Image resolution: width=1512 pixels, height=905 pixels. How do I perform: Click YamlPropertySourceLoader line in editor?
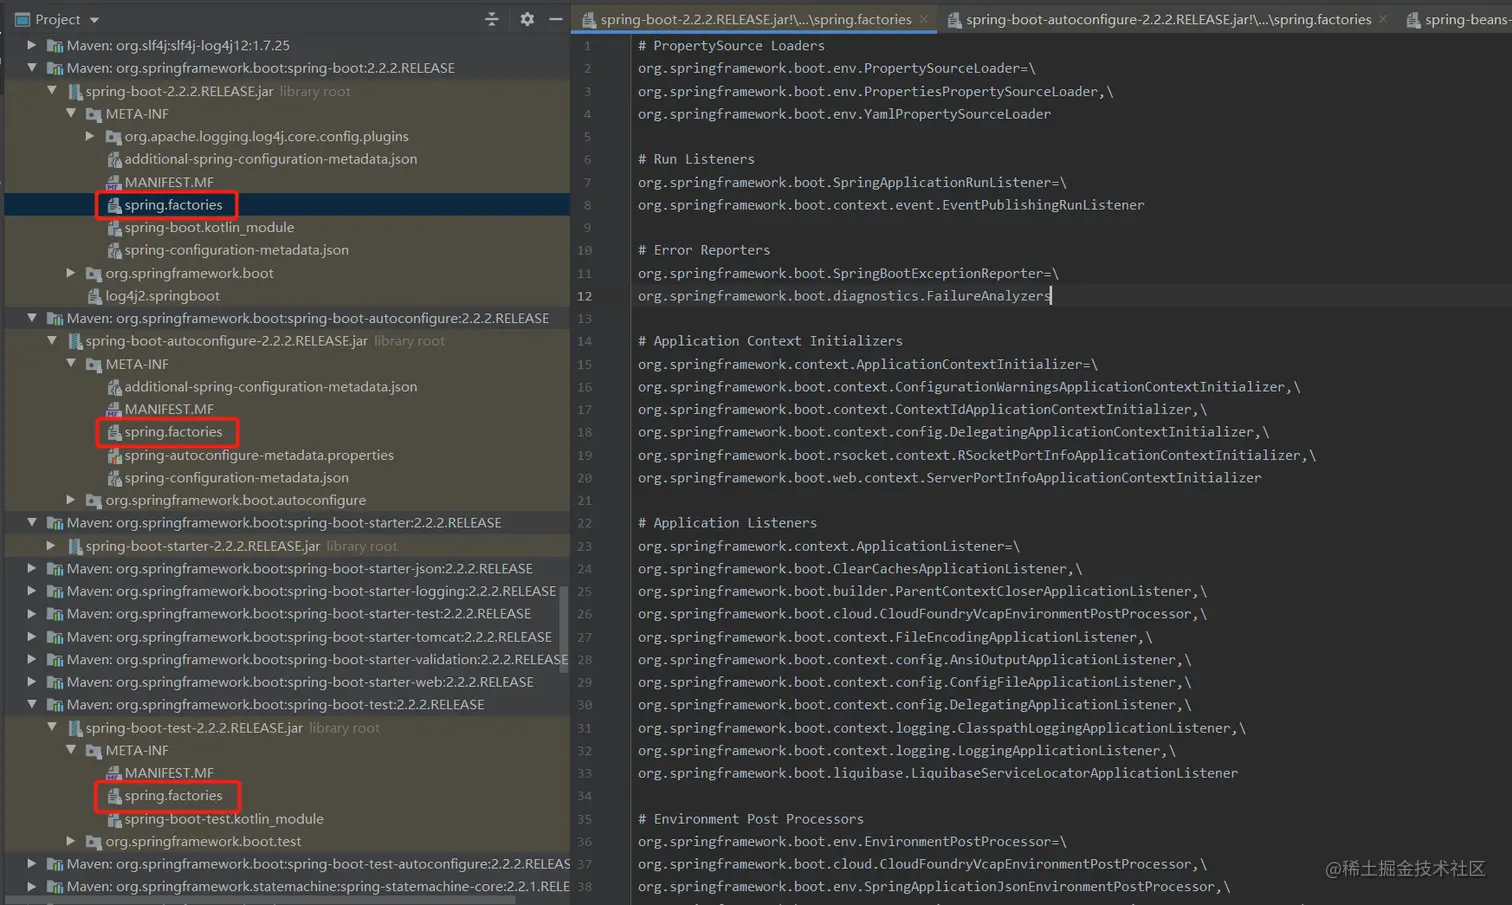pos(844,114)
